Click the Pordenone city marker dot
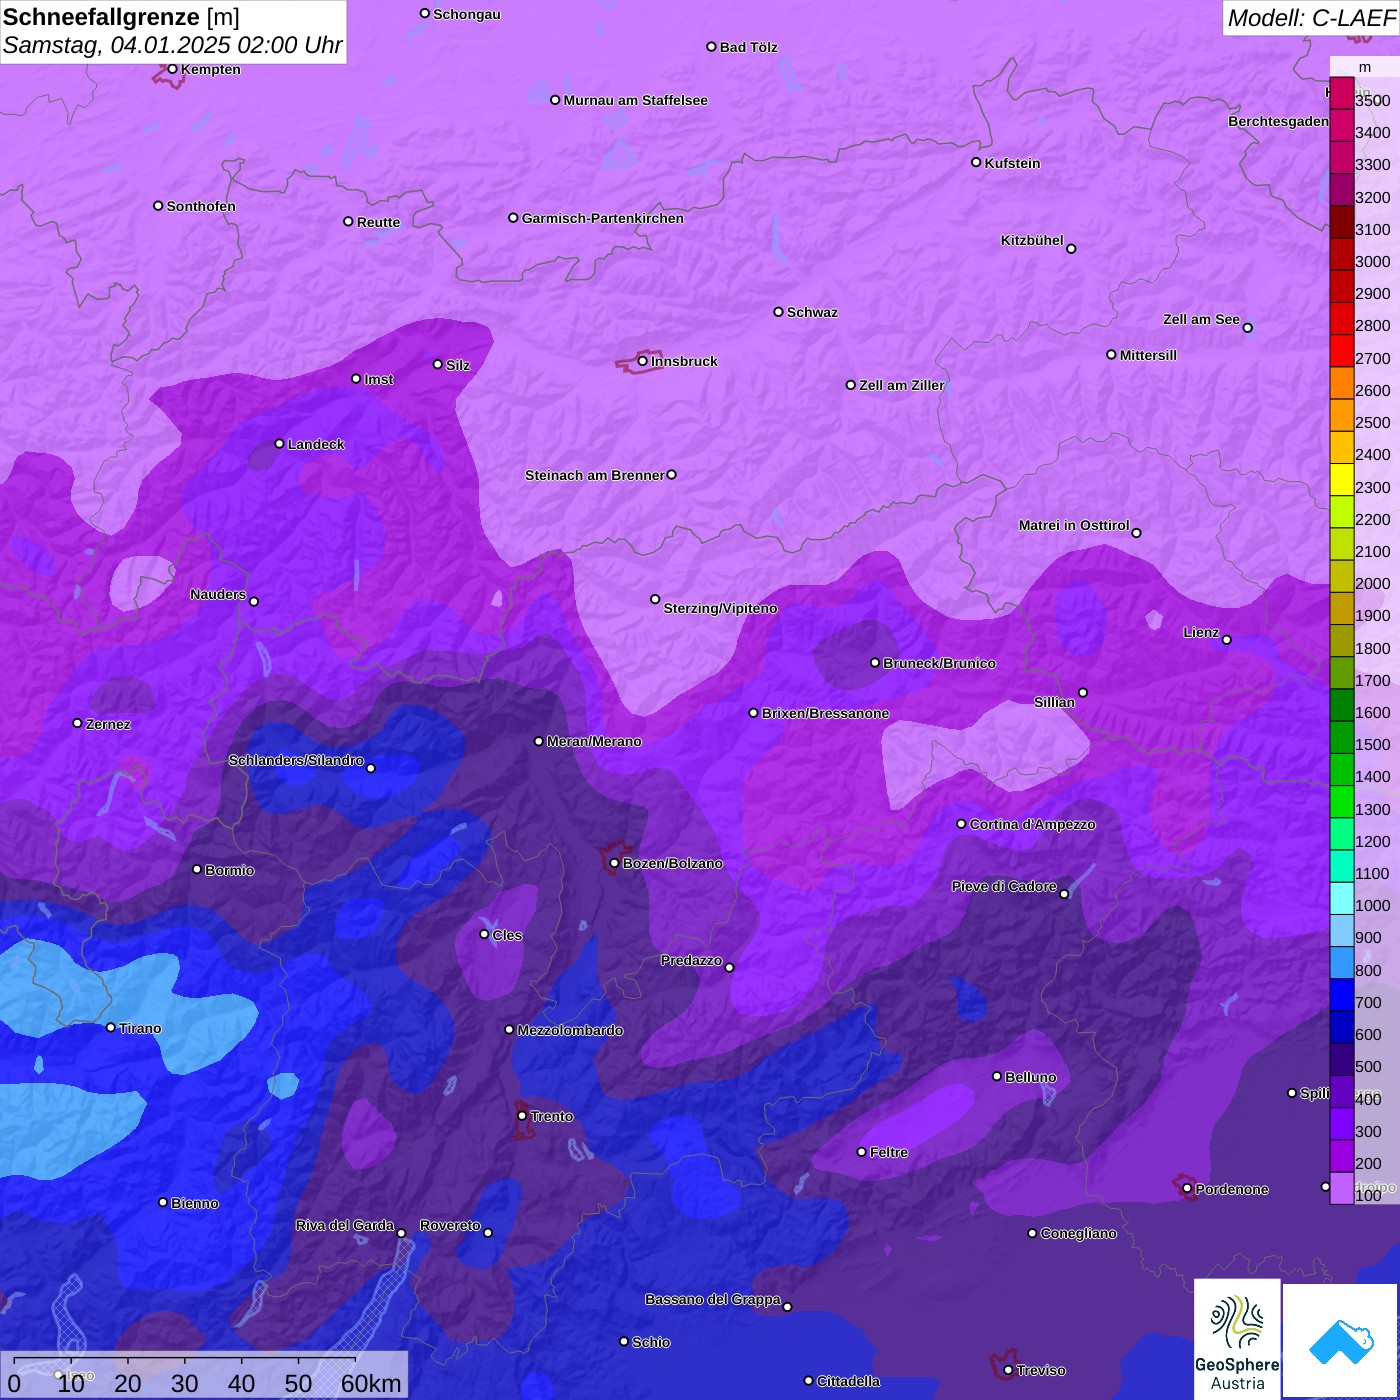1400x1400 pixels. click(1187, 1189)
